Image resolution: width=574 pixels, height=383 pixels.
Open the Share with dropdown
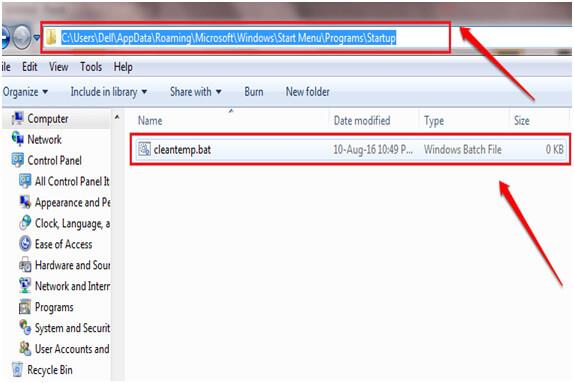[195, 92]
